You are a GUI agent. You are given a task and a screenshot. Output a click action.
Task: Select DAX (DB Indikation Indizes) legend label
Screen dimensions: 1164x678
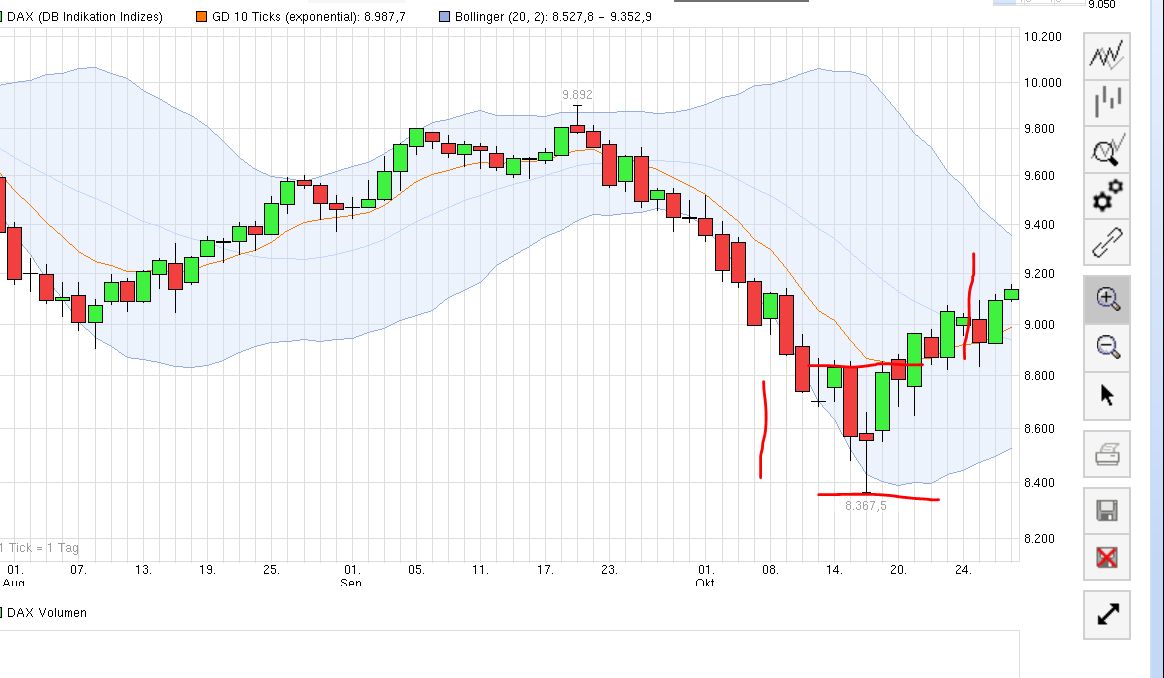coord(85,16)
